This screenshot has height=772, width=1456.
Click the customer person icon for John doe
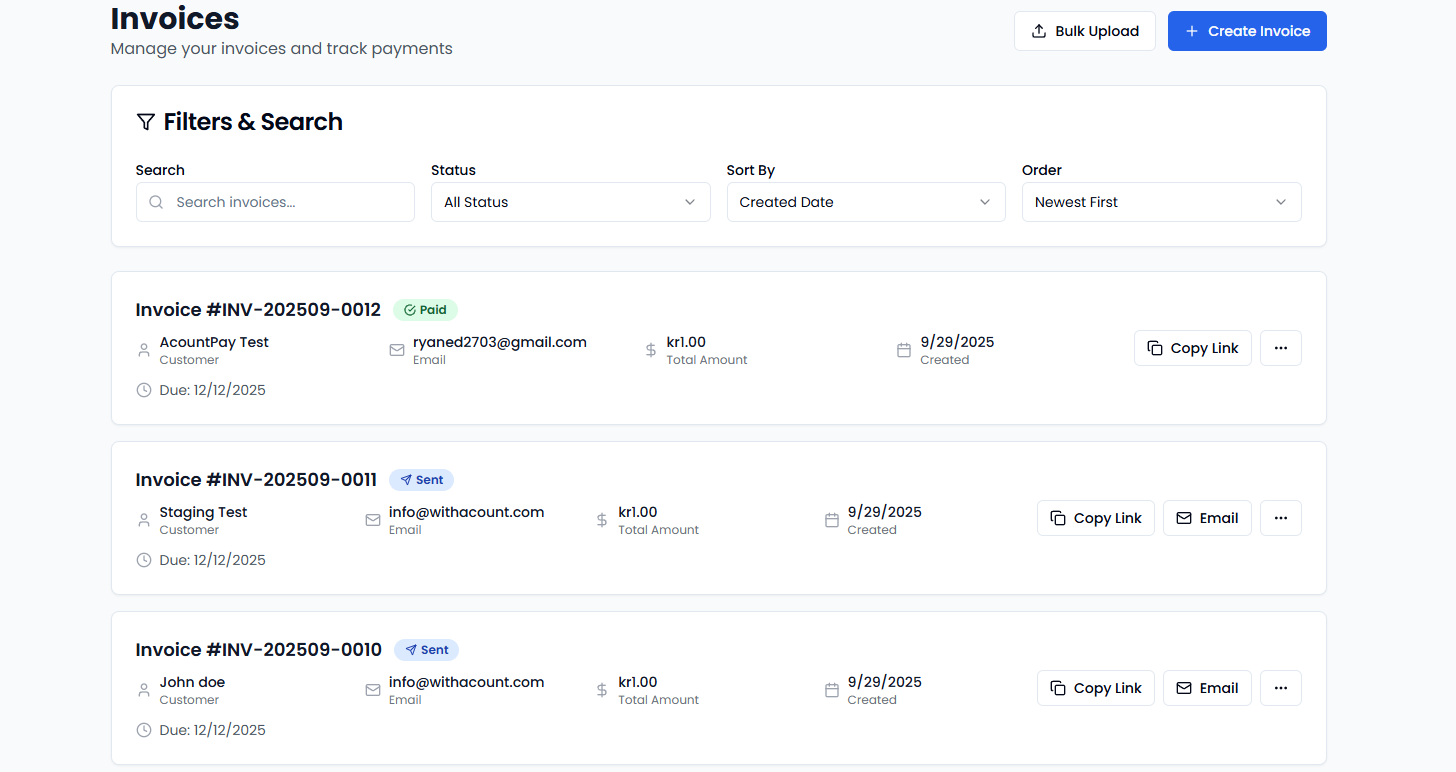point(142,690)
